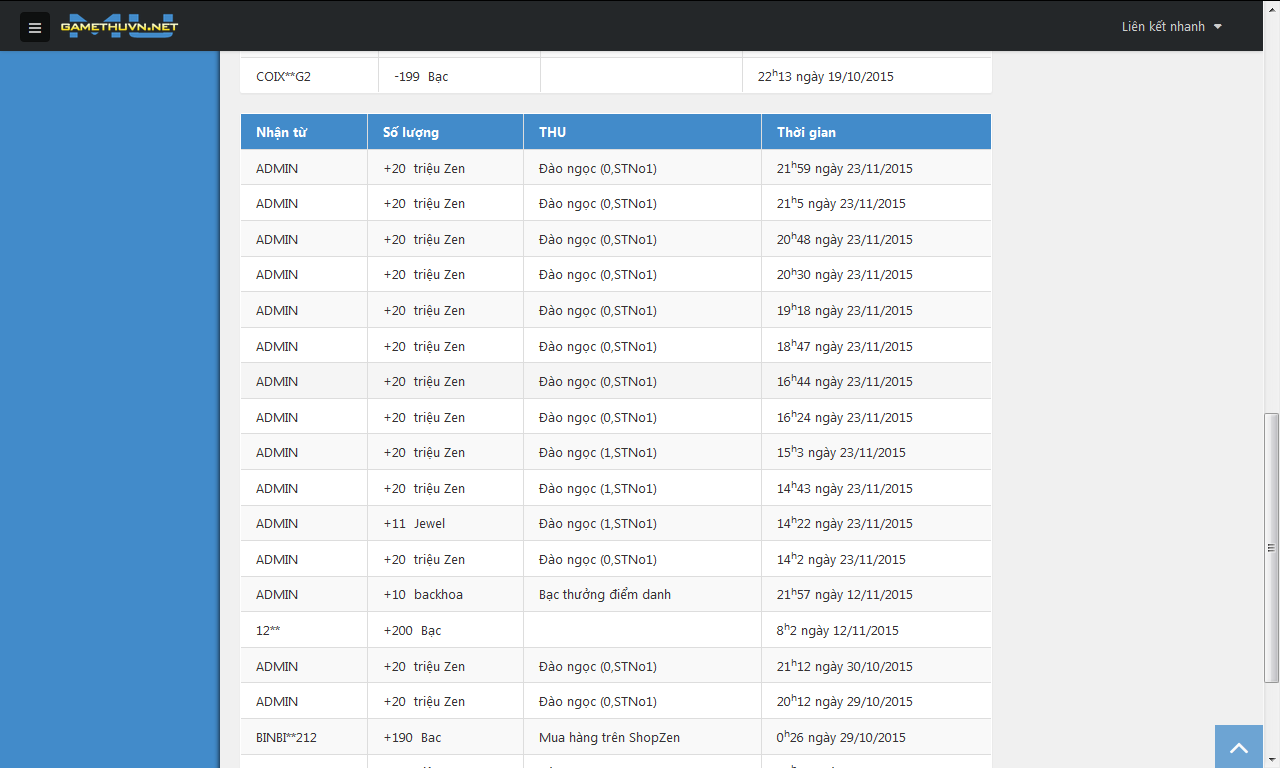Click Đào ngọc (1,STNo1) in 15h3 row
This screenshot has height=768, width=1280.
click(598, 453)
